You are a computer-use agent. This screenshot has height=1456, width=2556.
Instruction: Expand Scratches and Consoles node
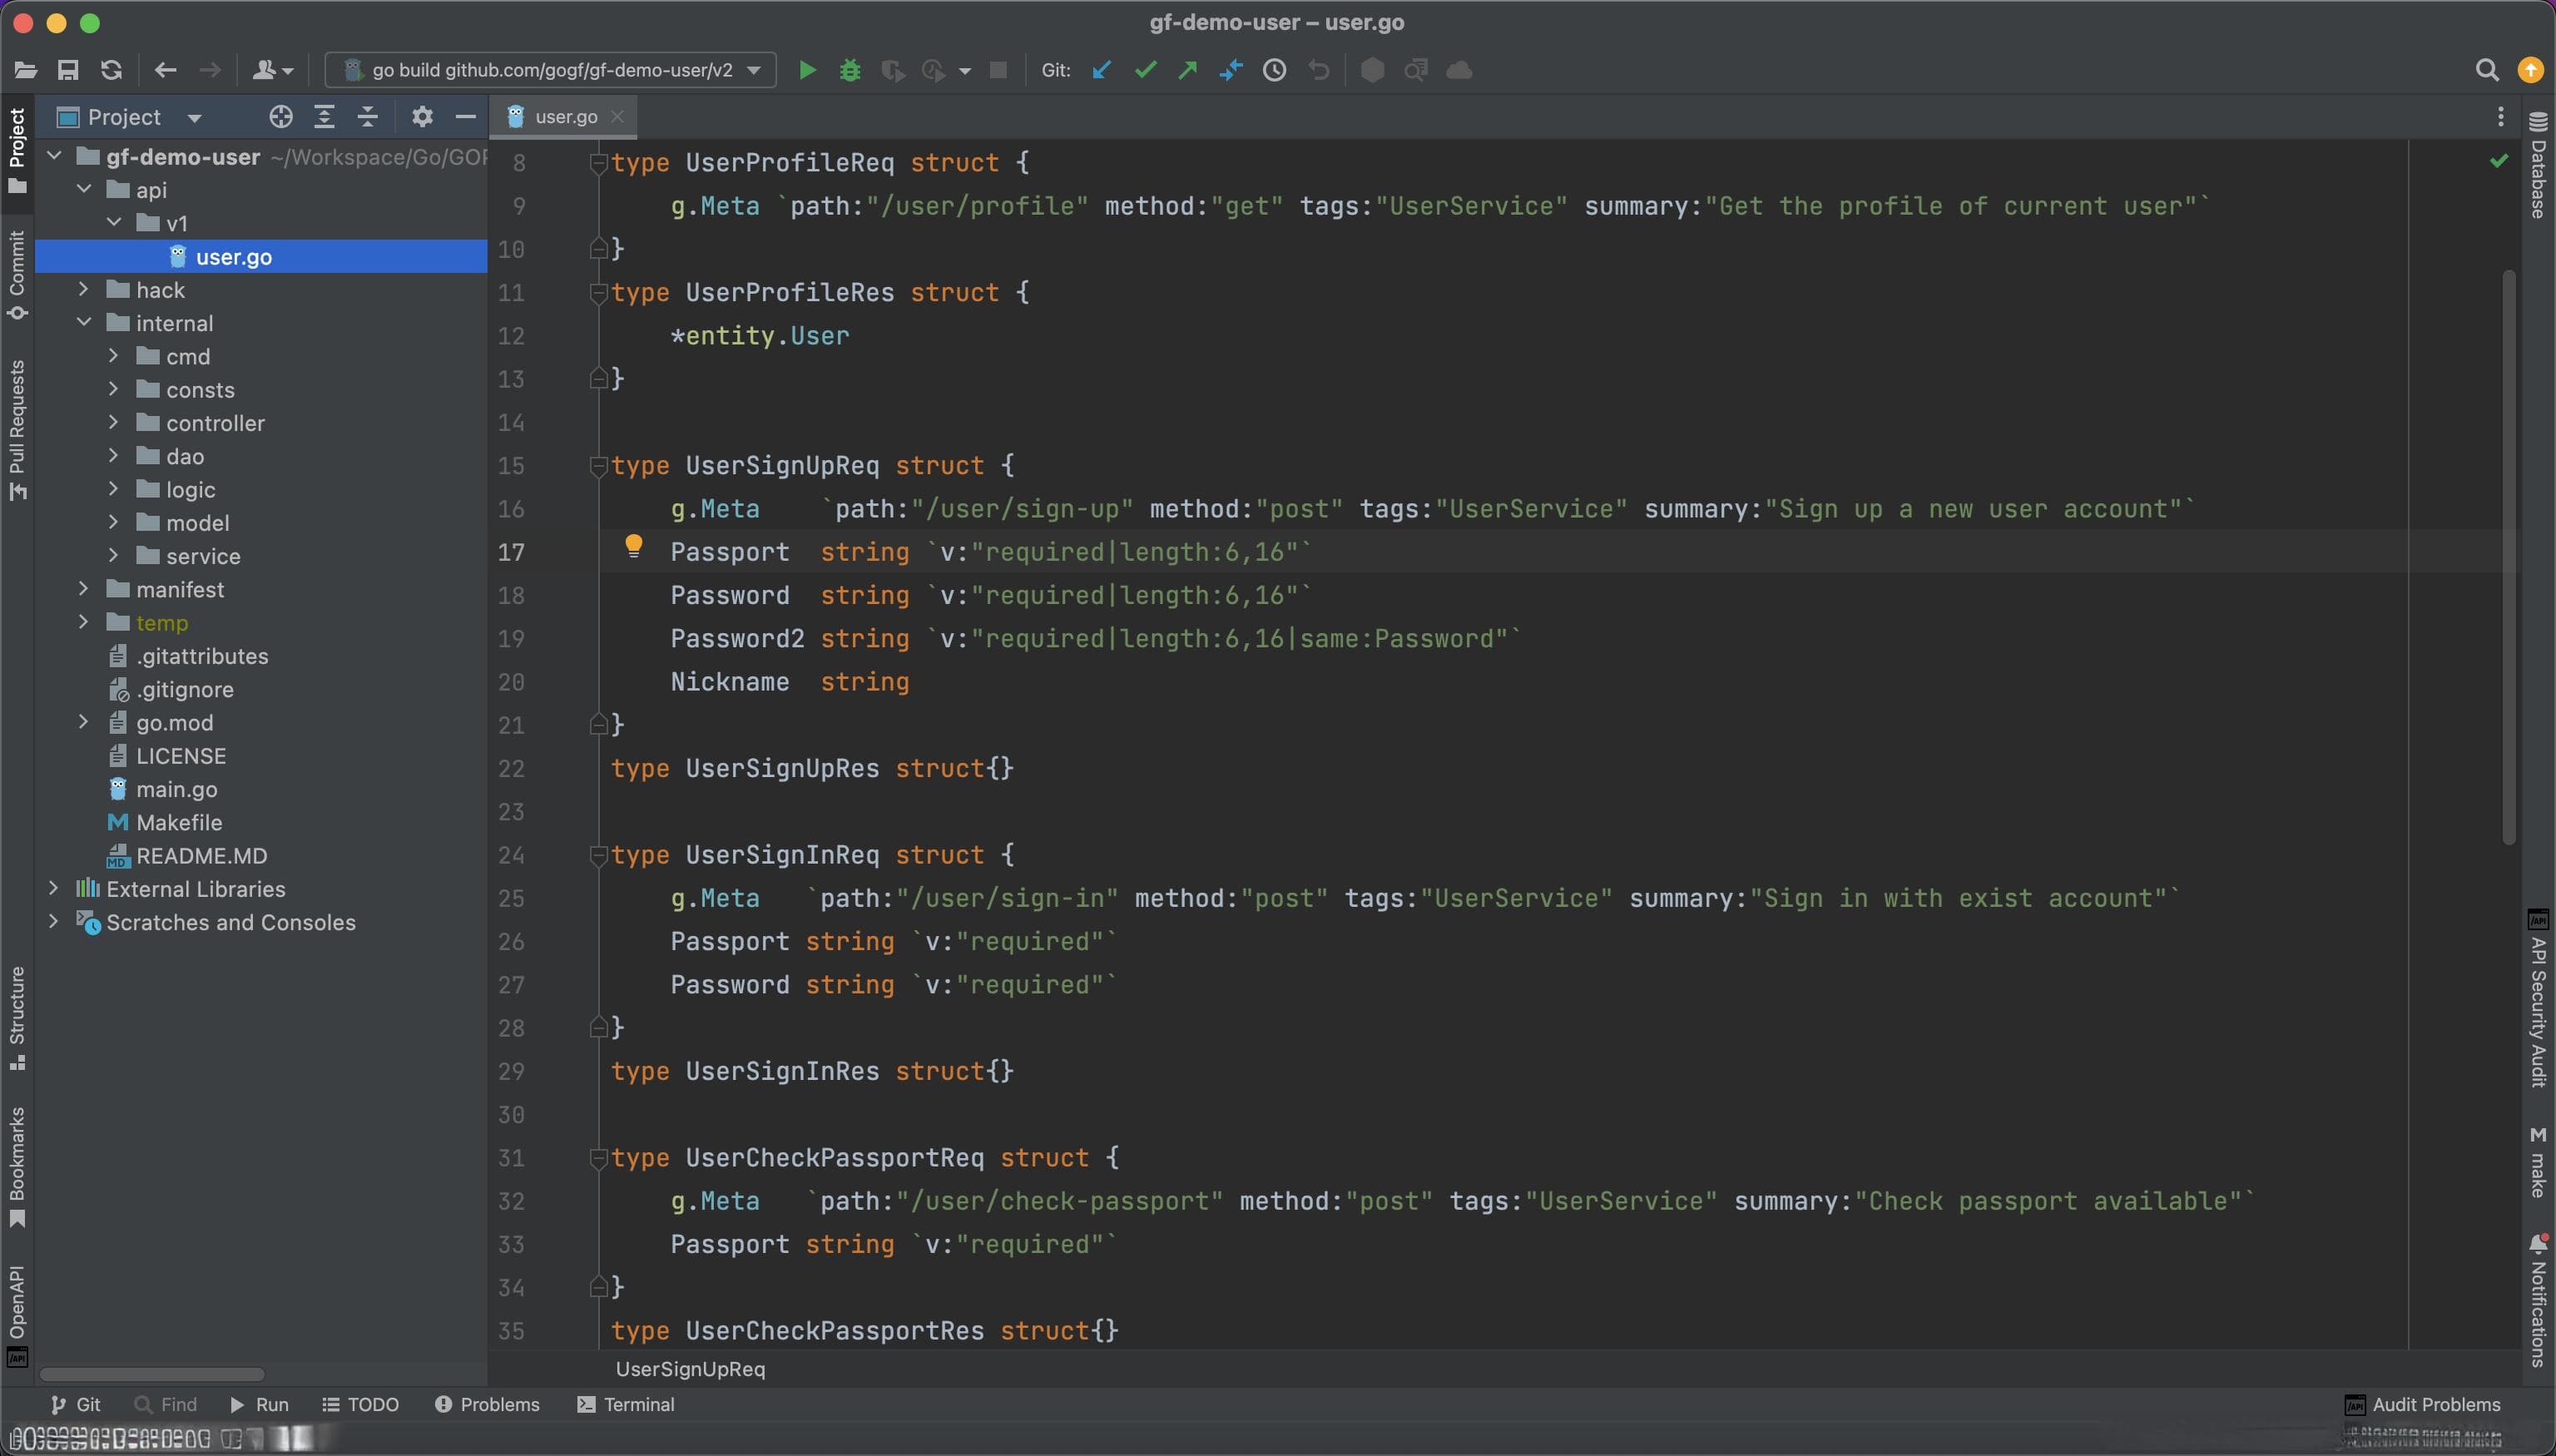point(54,922)
